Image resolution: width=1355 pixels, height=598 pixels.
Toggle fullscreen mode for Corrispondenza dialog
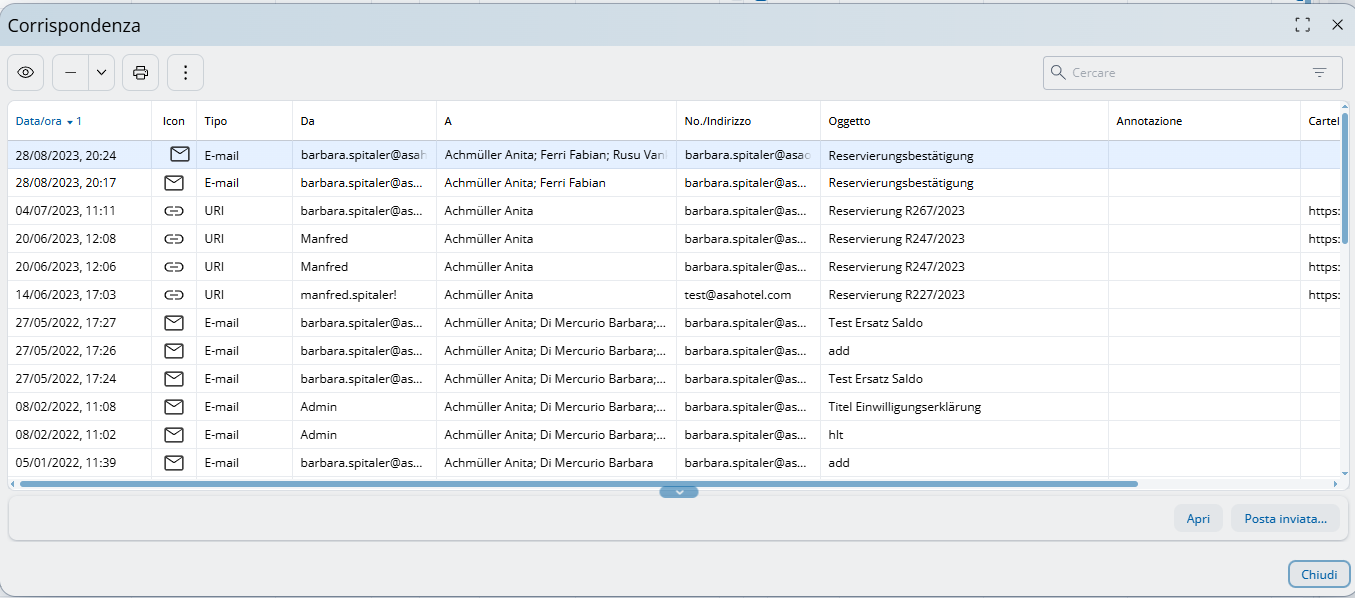pyautogui.click(x=1302, y=25)
